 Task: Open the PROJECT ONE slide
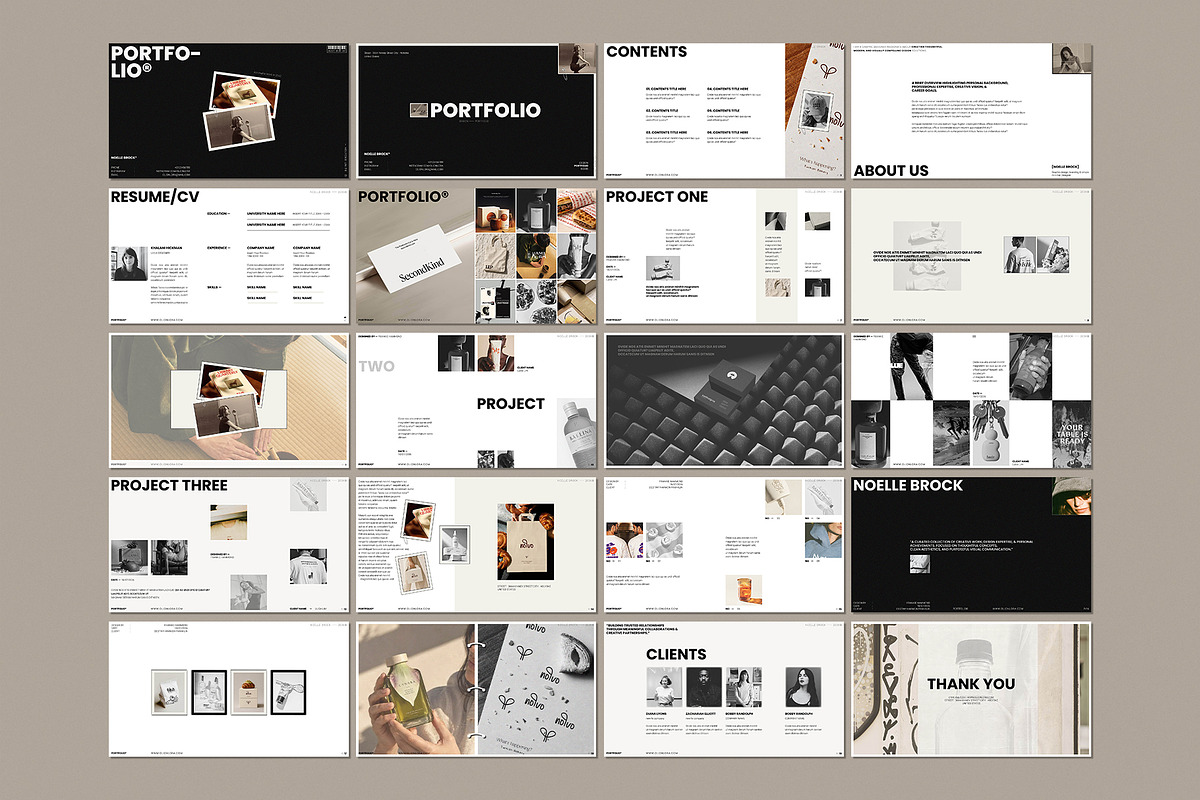[724, 255]
